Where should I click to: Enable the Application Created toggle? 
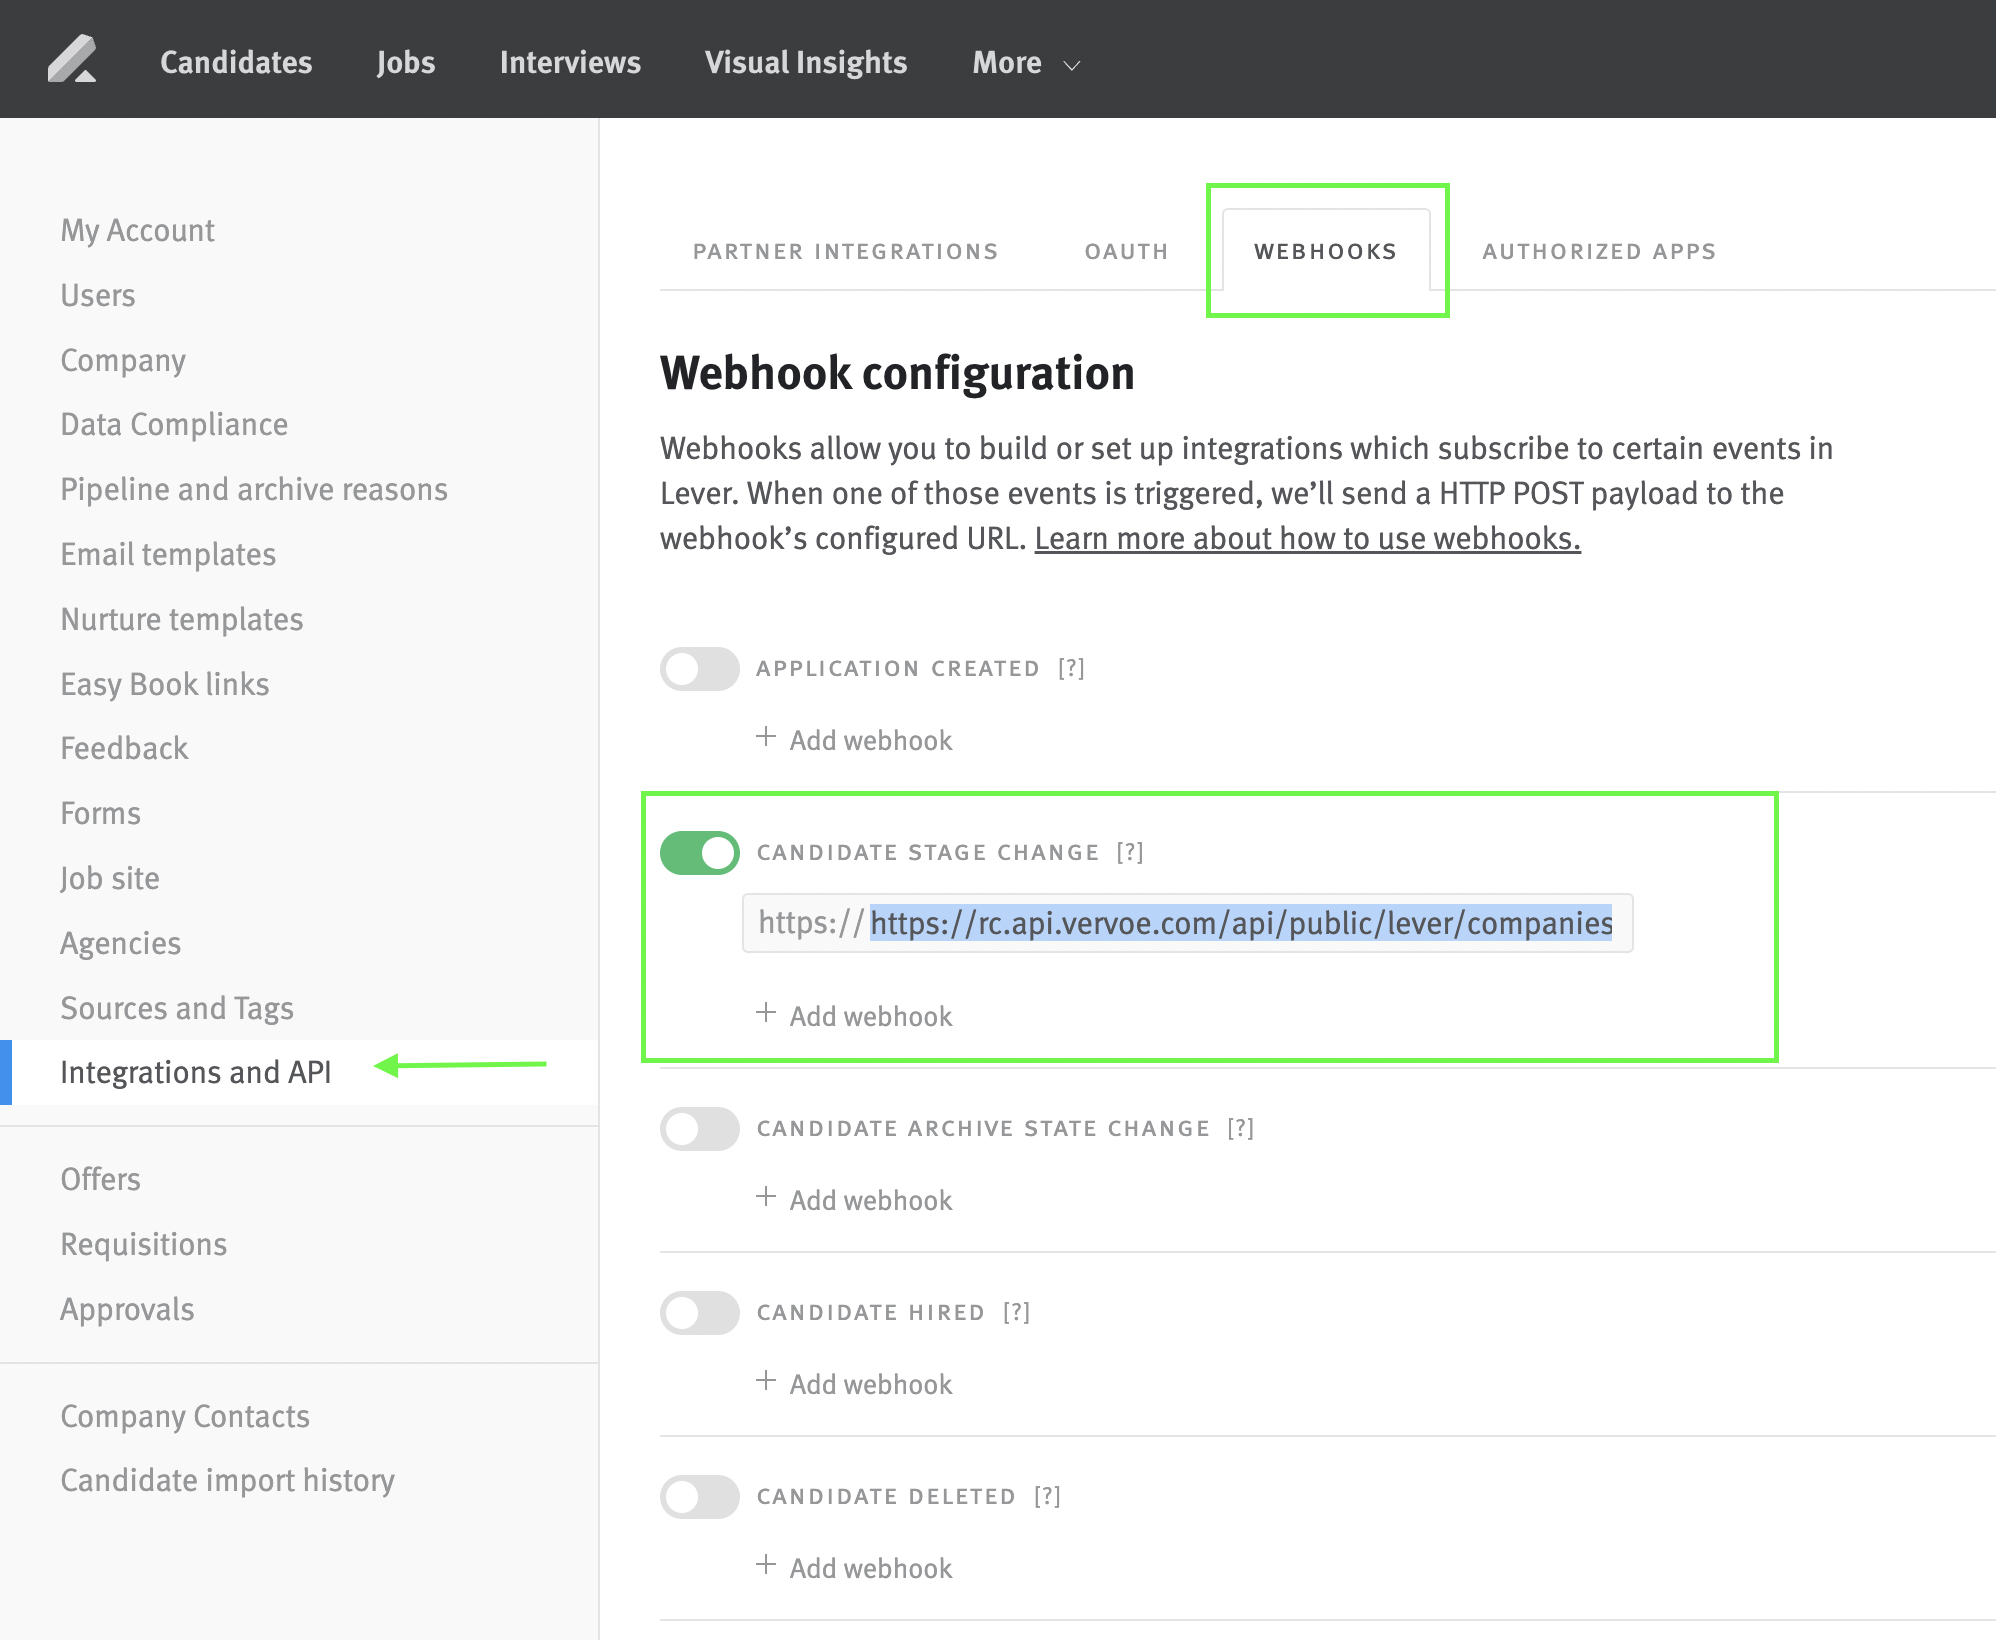pyautogui.click(x=700, y=669)
